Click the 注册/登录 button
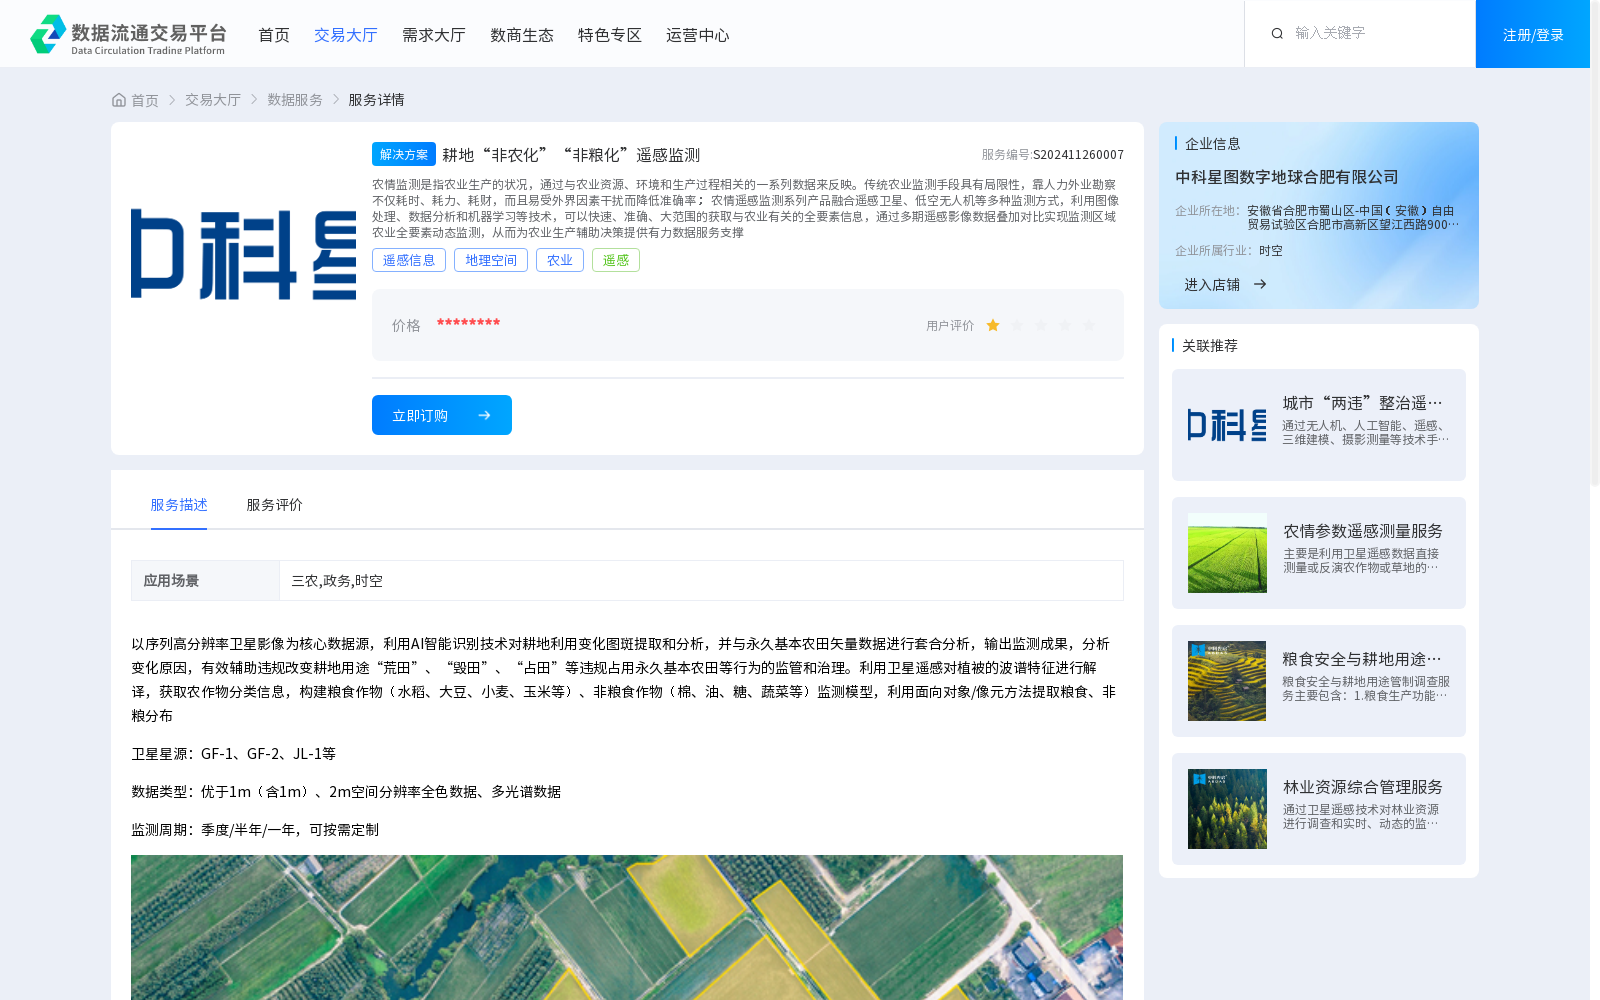 point(1533,34)
